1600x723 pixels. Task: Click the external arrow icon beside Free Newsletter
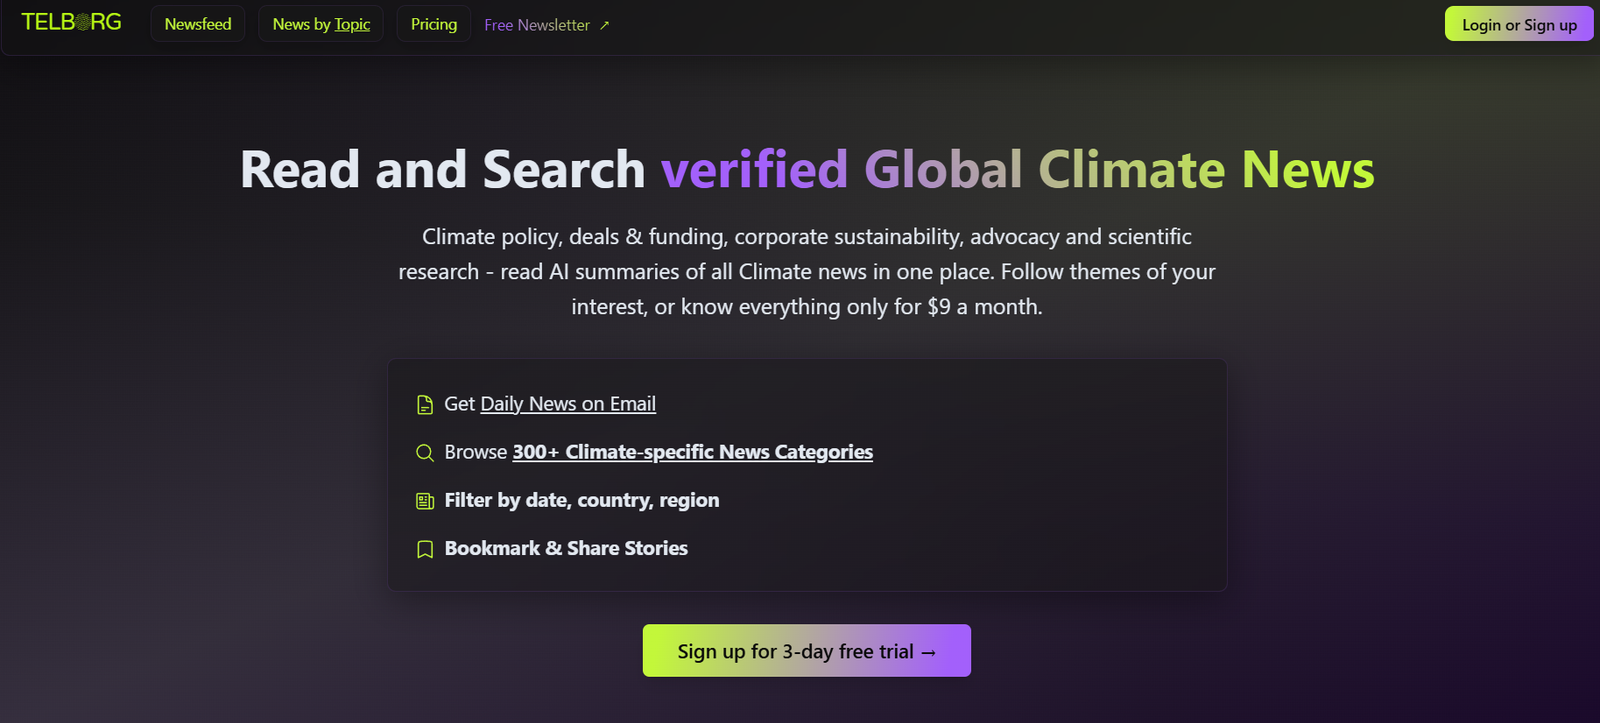604,26
